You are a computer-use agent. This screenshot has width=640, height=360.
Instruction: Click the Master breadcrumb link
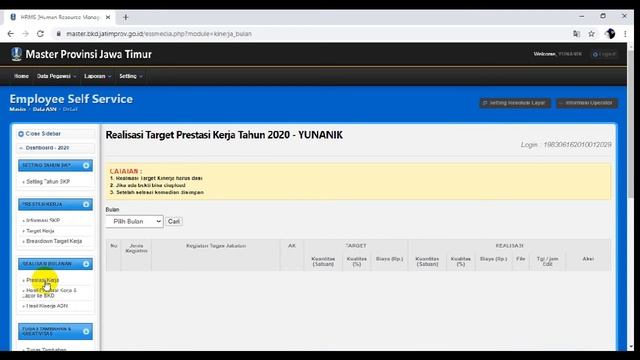tap(18, 109)
